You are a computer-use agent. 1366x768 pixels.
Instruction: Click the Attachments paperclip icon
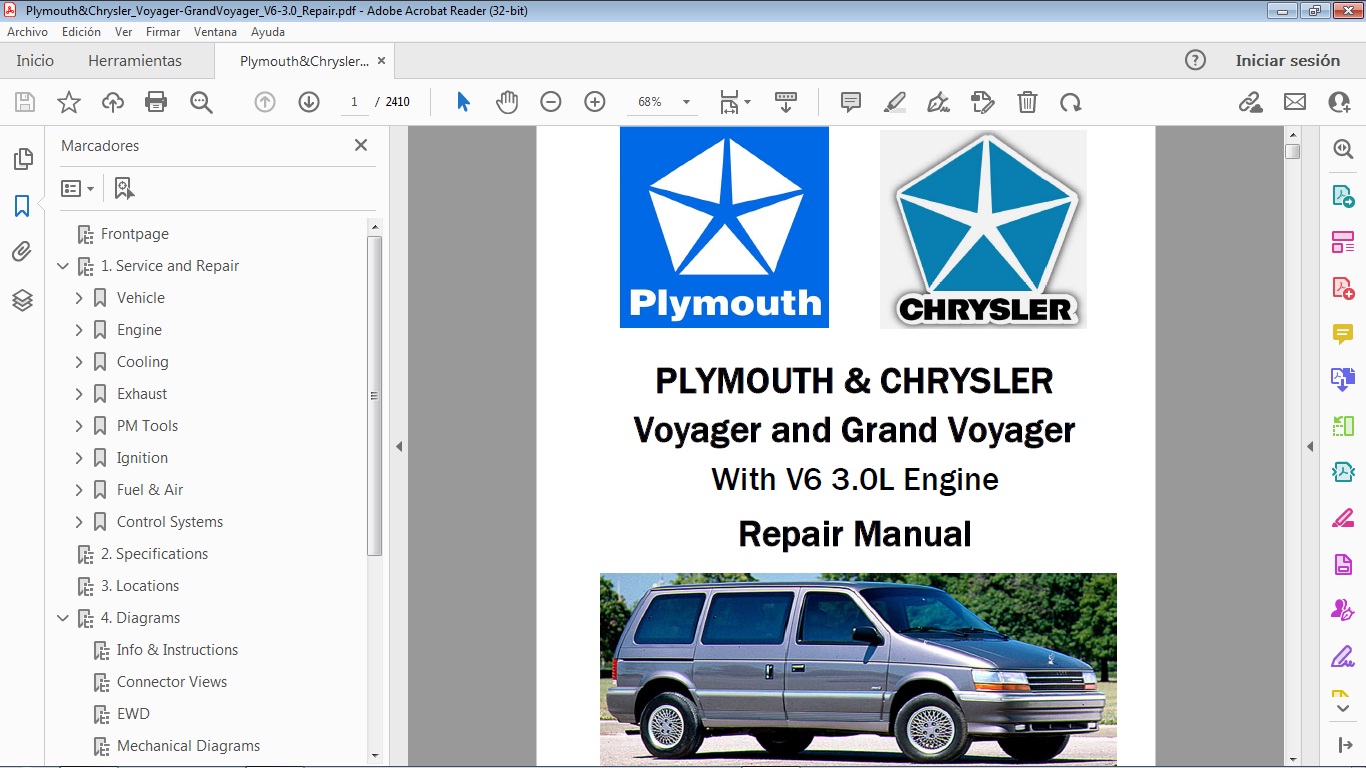pyautogui.click(x=22, y=252)
